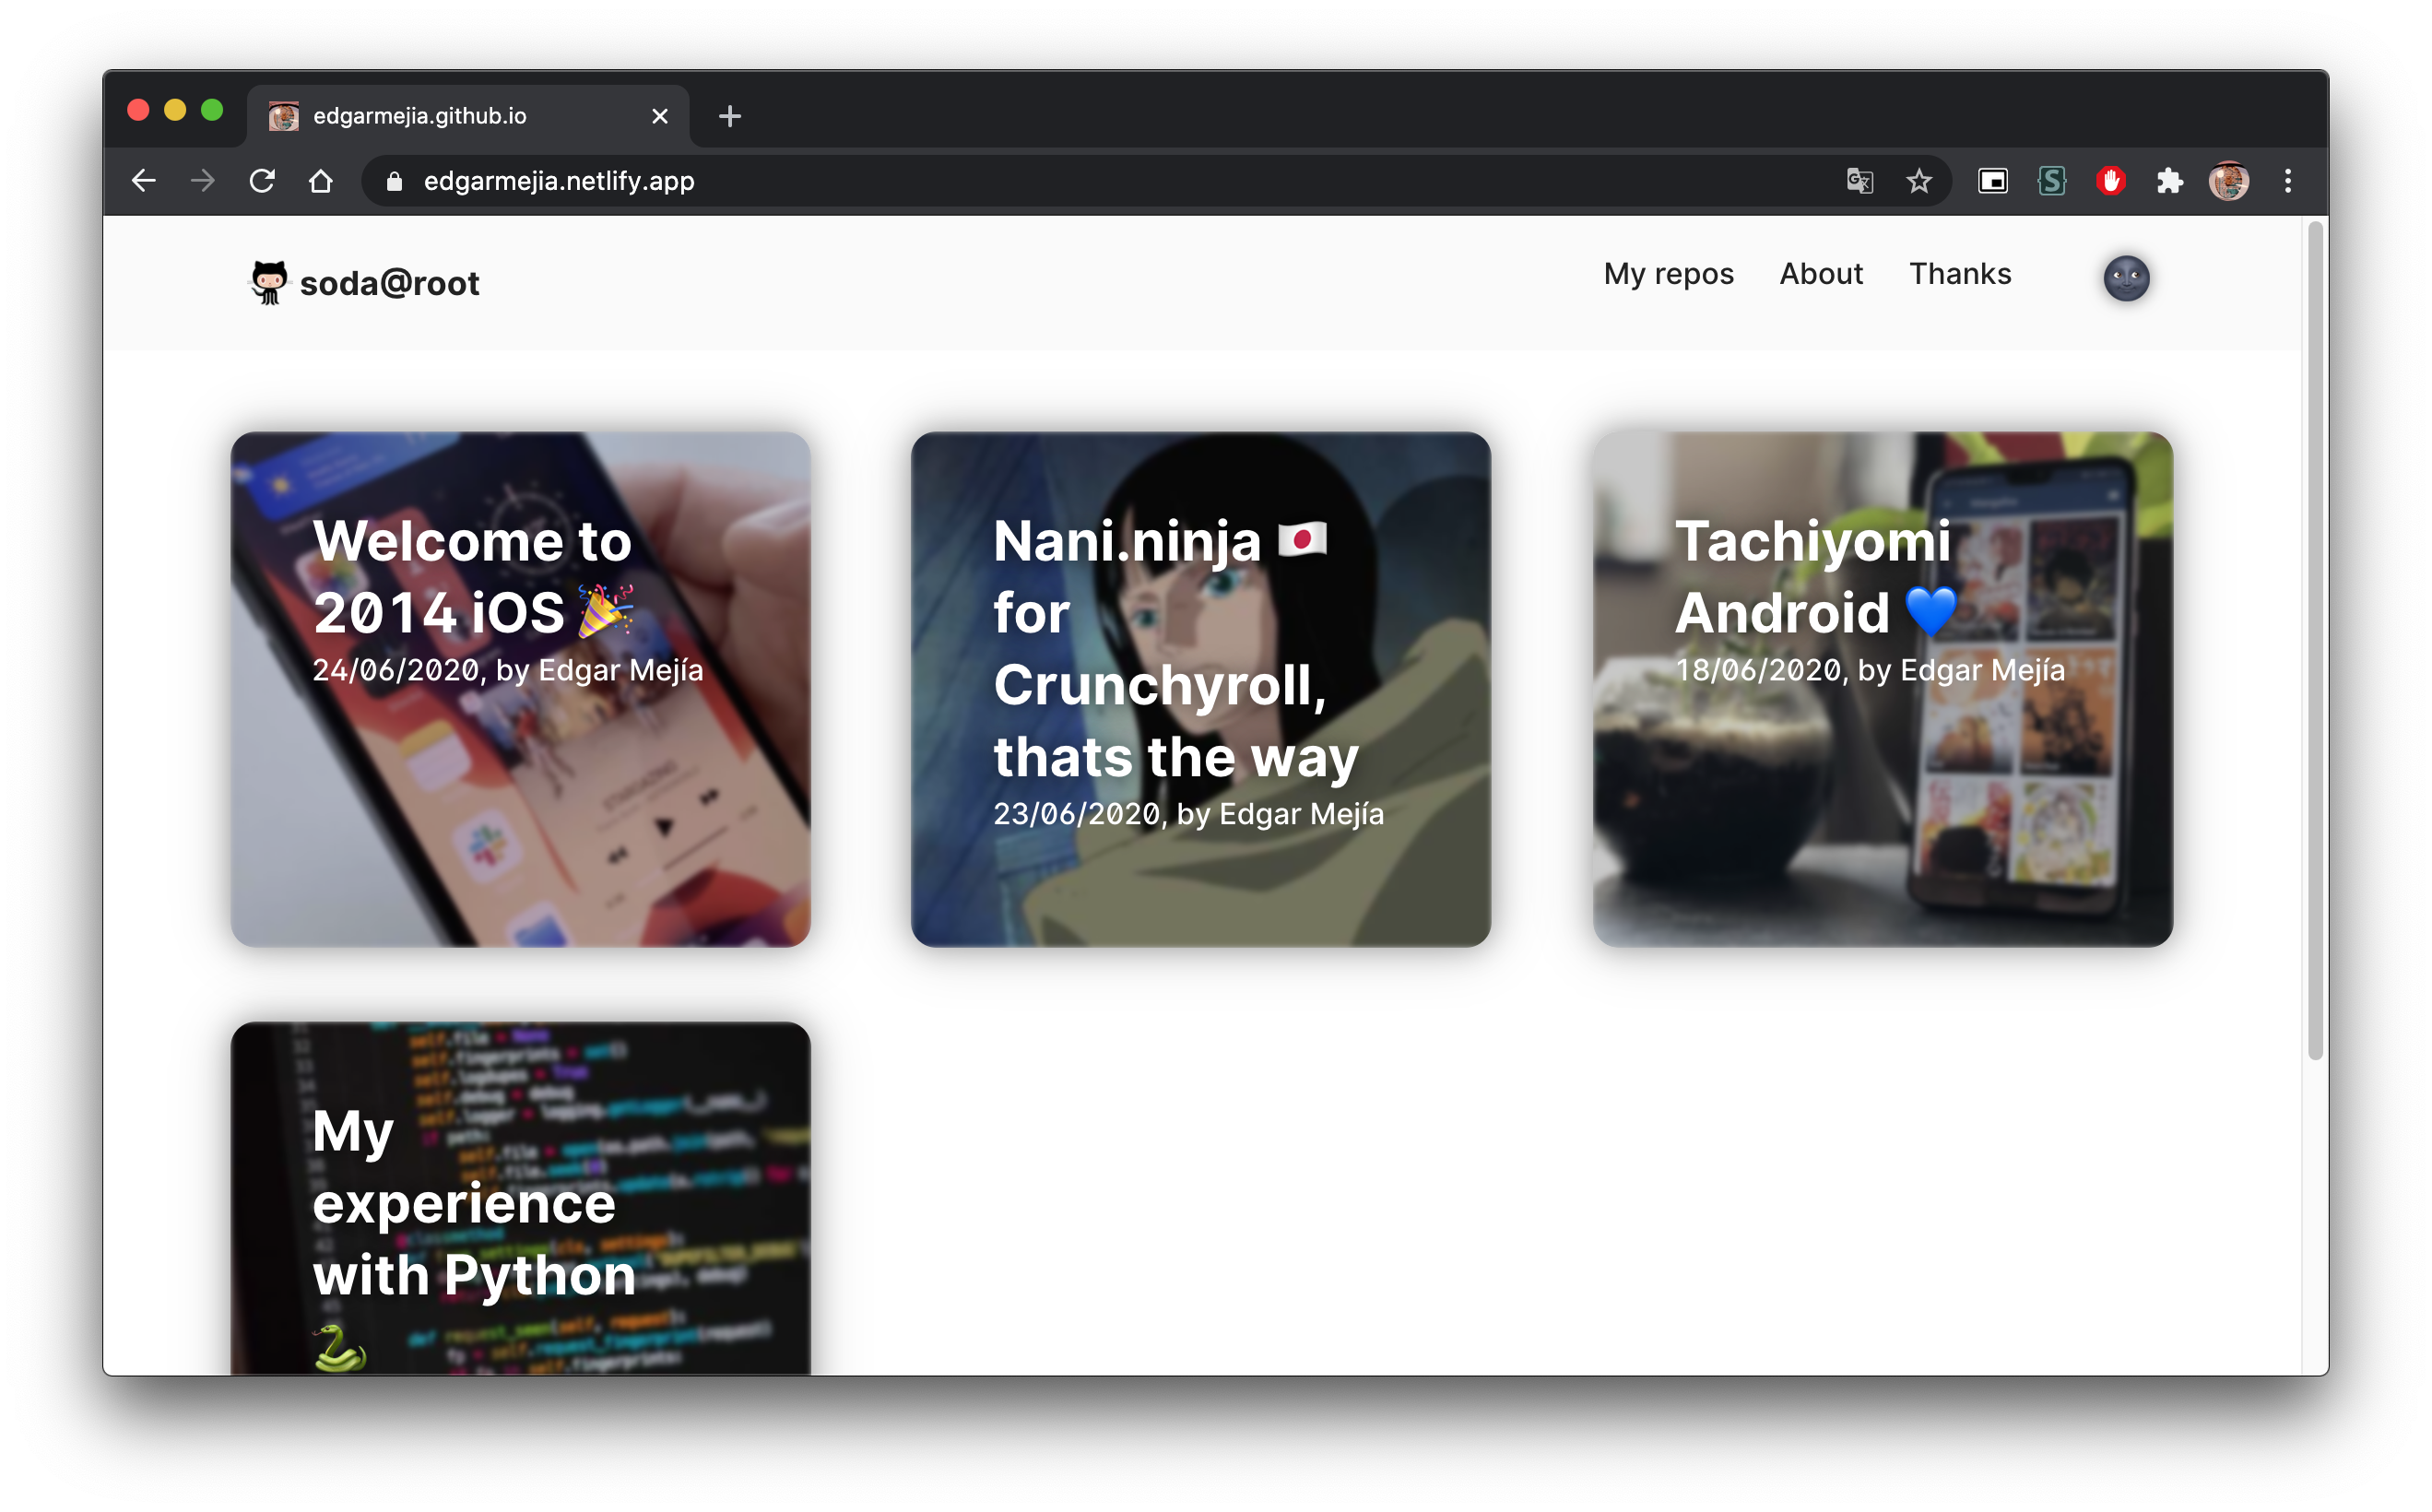
Task: Open the About page link
Action: tap(1820, 274)
